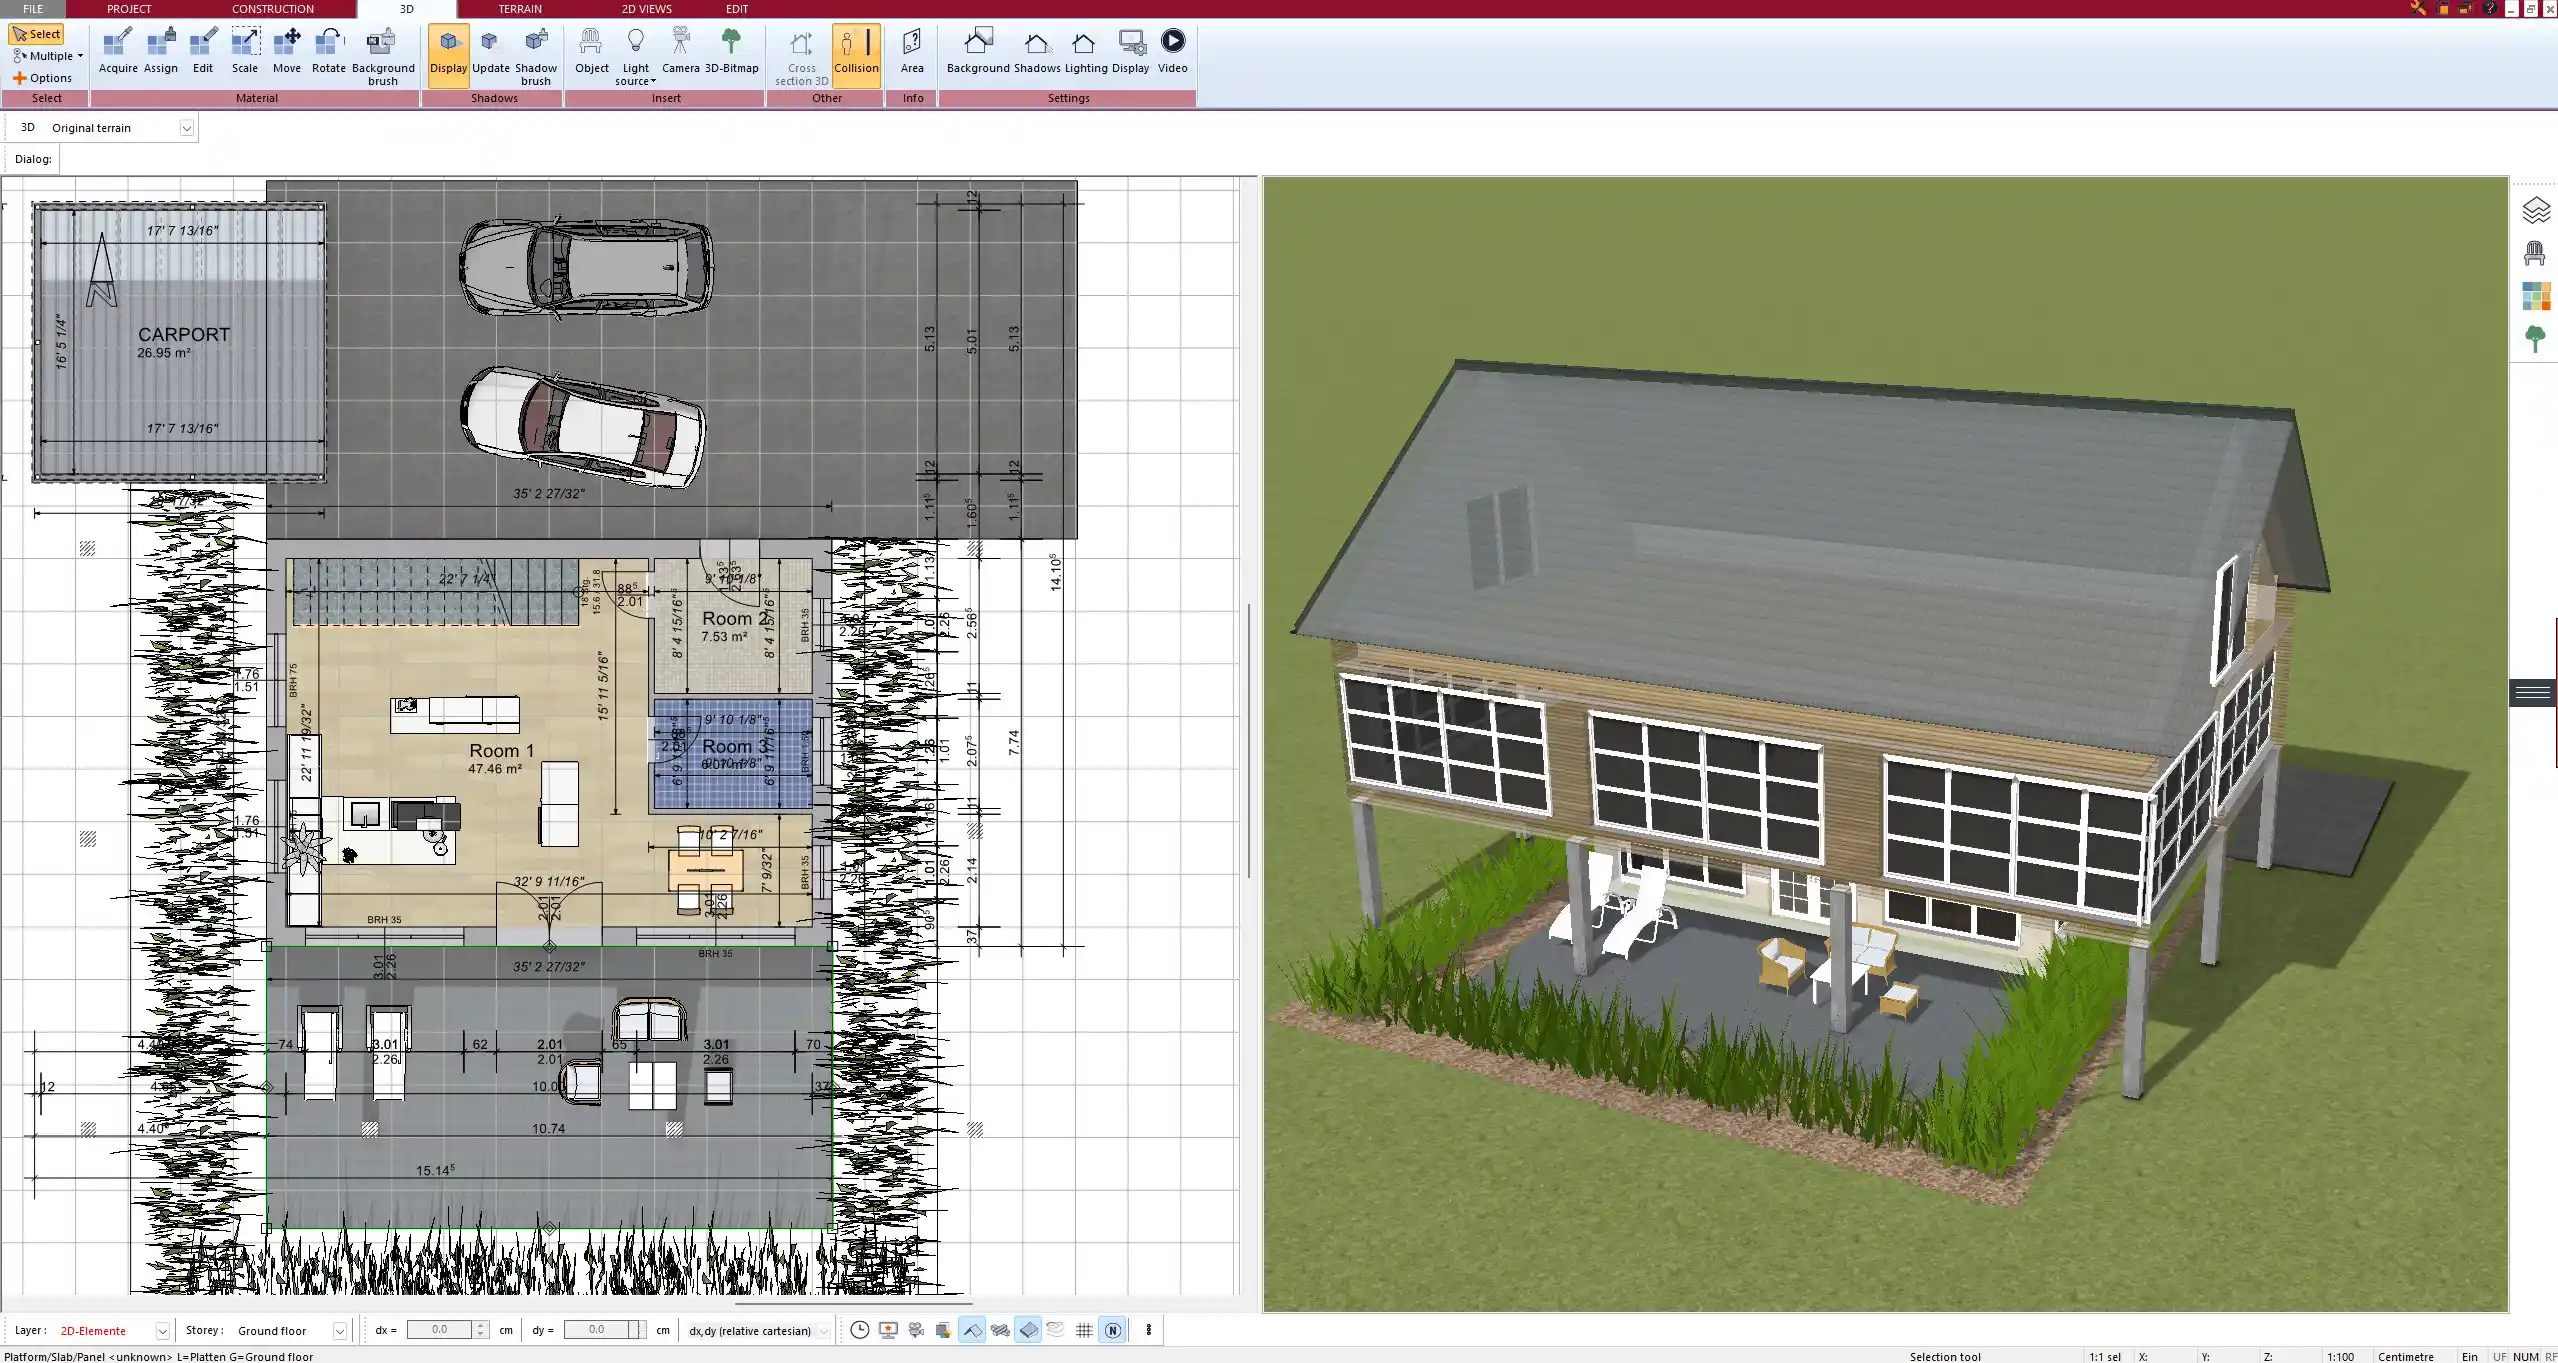Open the Original terrain dropdown
The image size is (2558, 1363).
[x=188, y=127]
